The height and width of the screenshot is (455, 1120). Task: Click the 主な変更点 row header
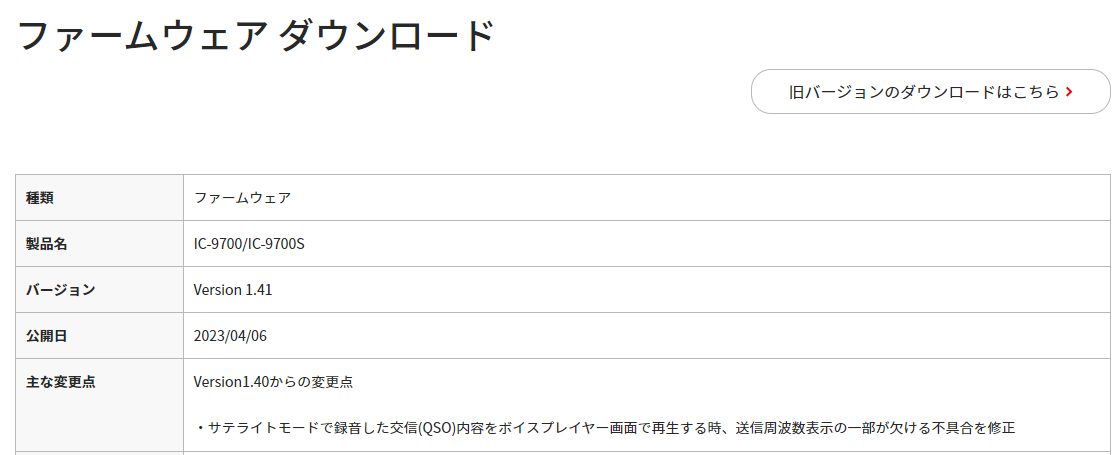tap(99, 404)
